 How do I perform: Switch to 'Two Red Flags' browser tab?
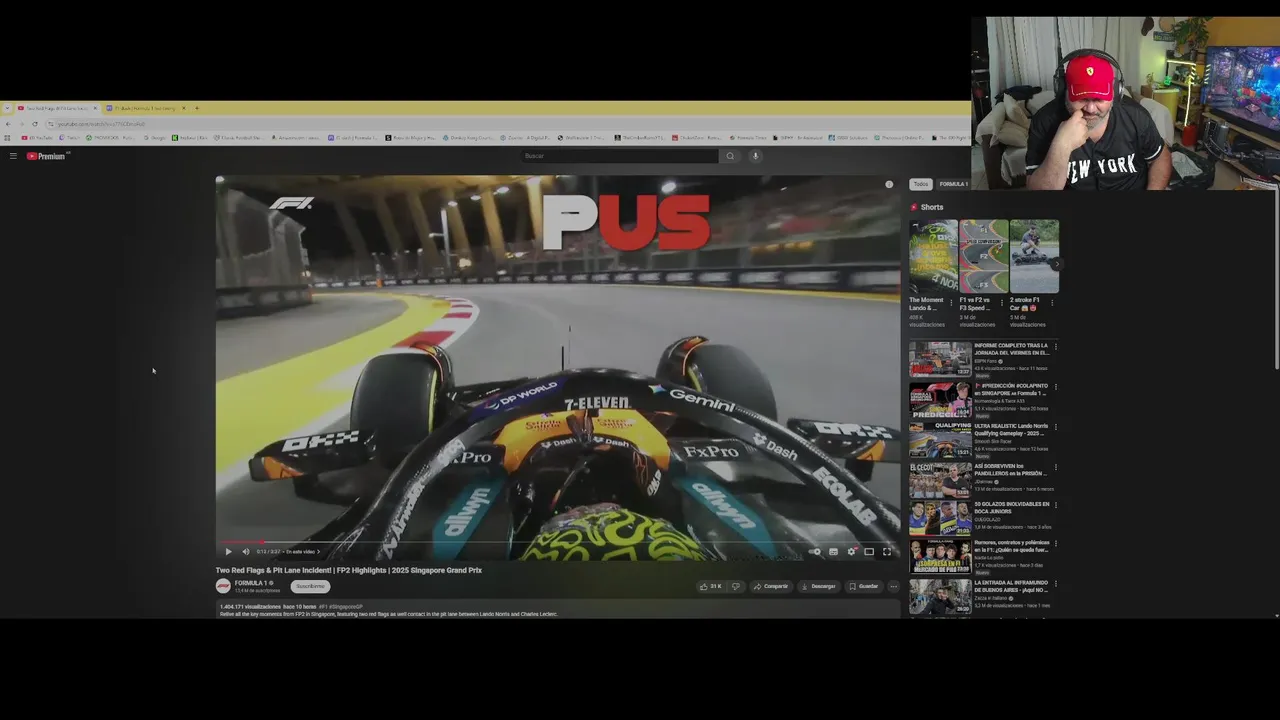pyautogui.click(x=55, y=108)
